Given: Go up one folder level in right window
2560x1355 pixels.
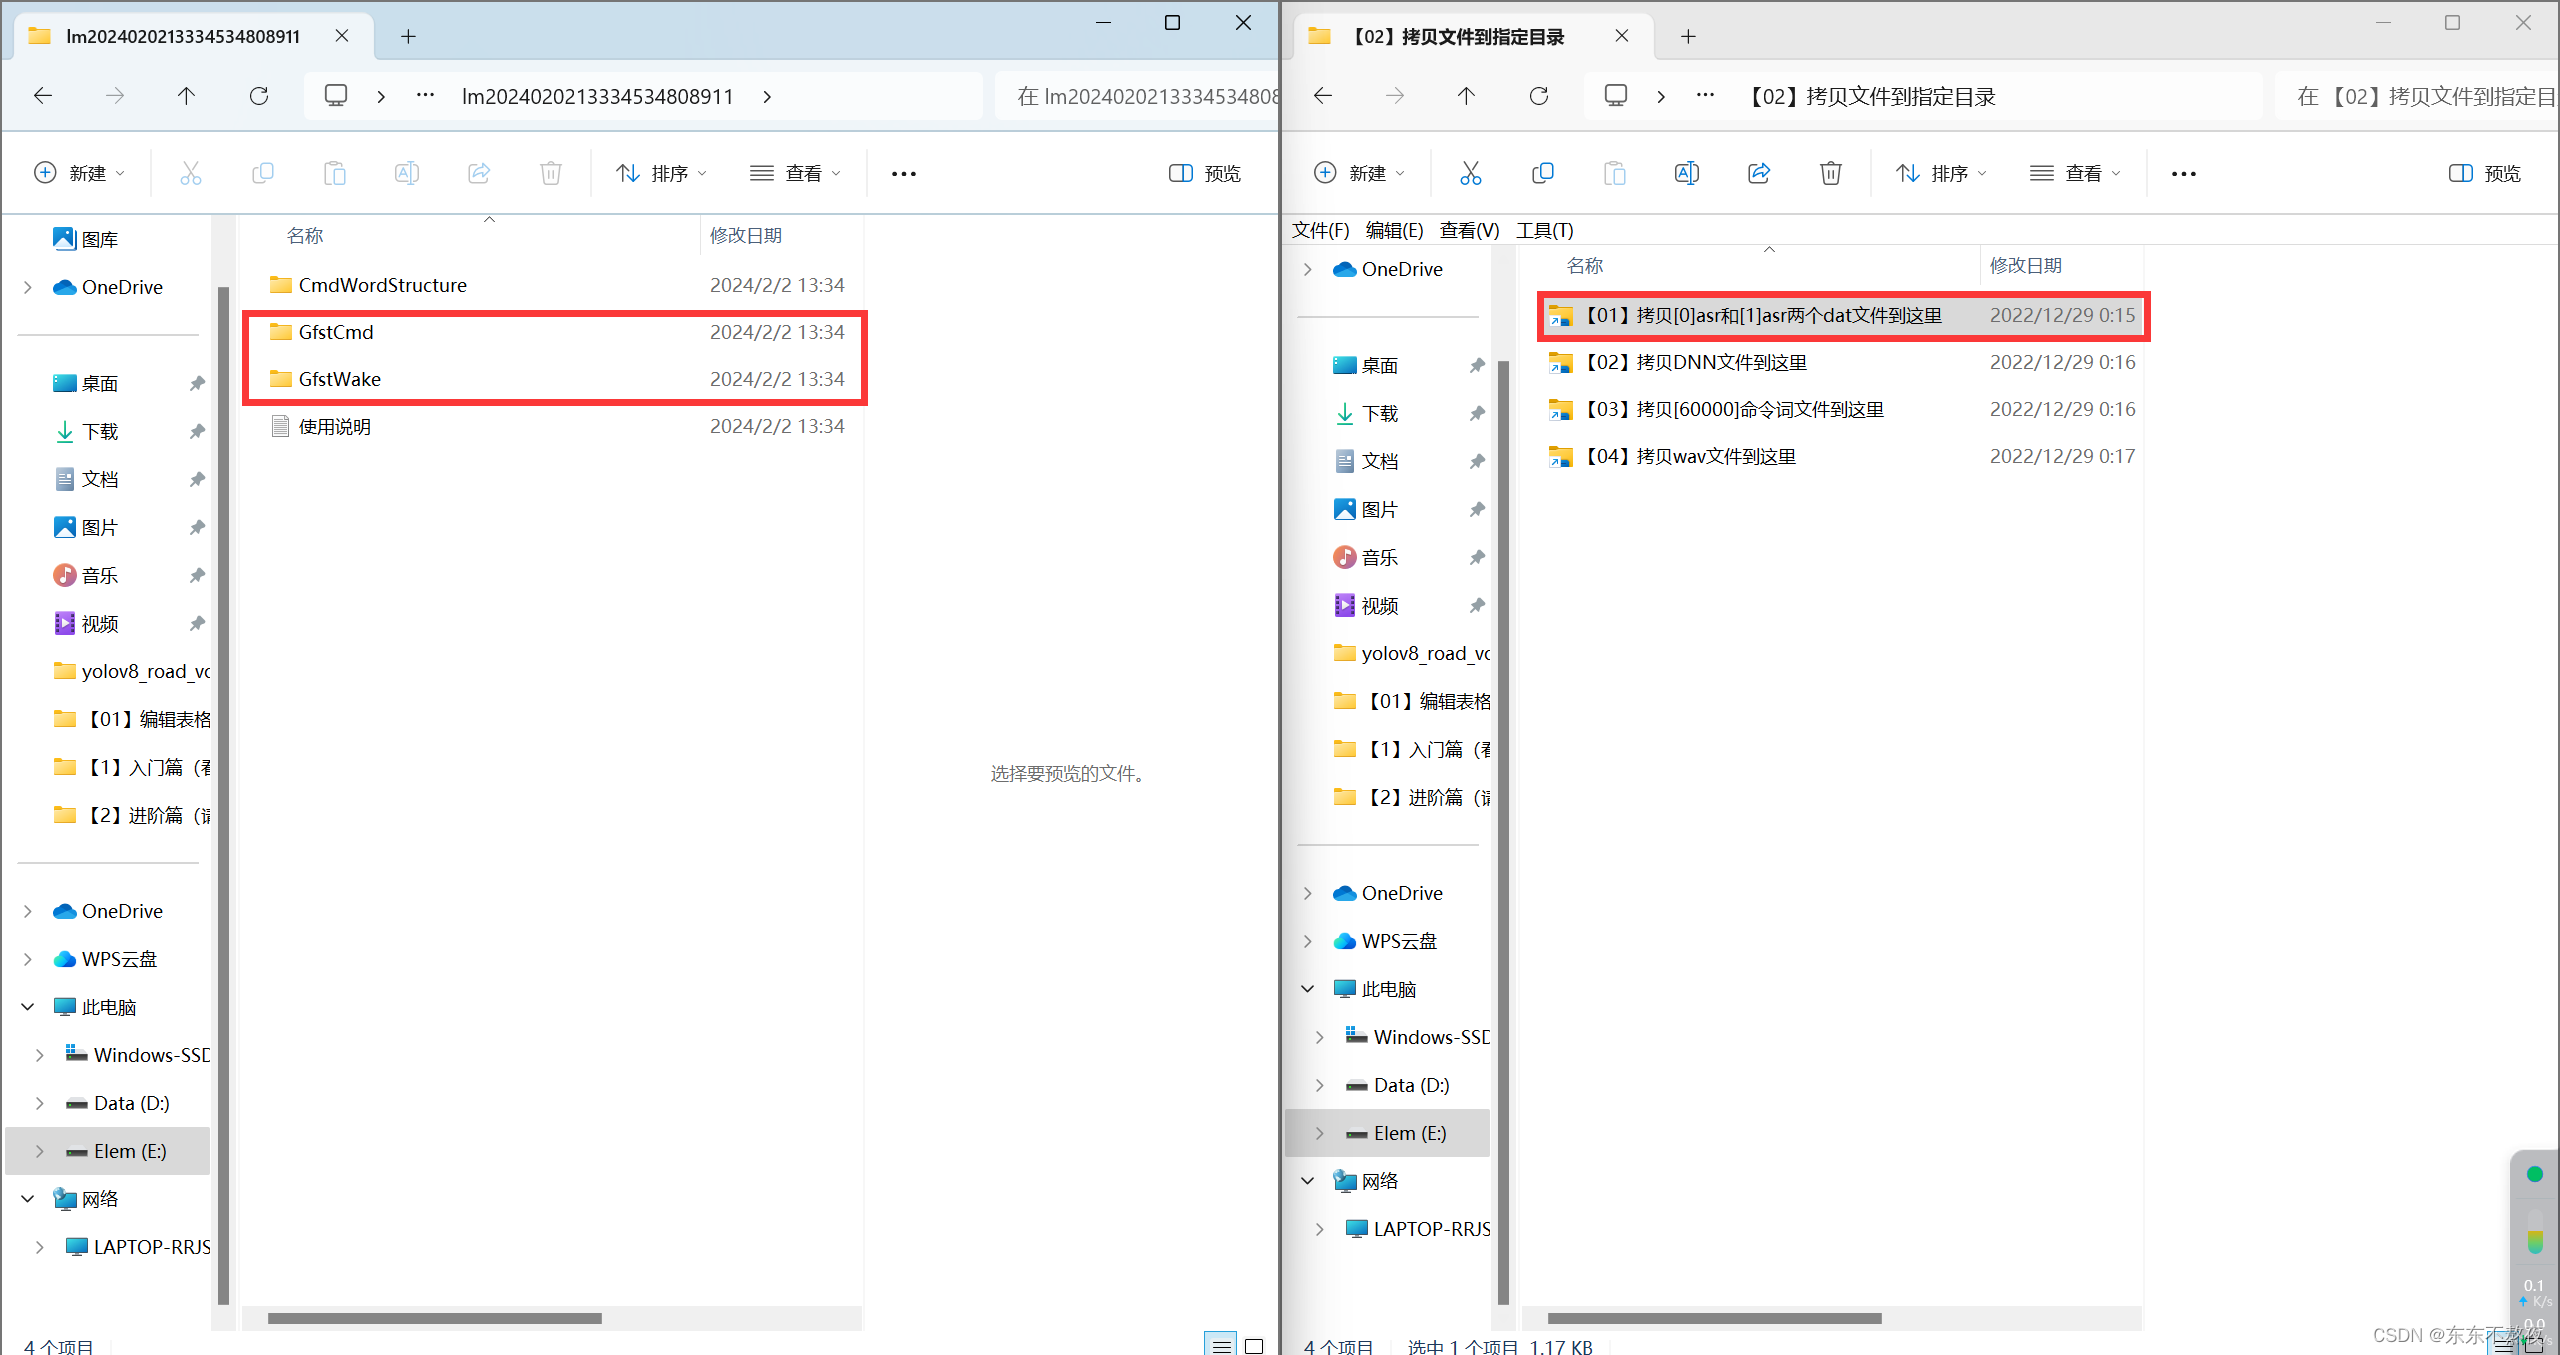Looking at the screenshot, I should point(1466,96).
